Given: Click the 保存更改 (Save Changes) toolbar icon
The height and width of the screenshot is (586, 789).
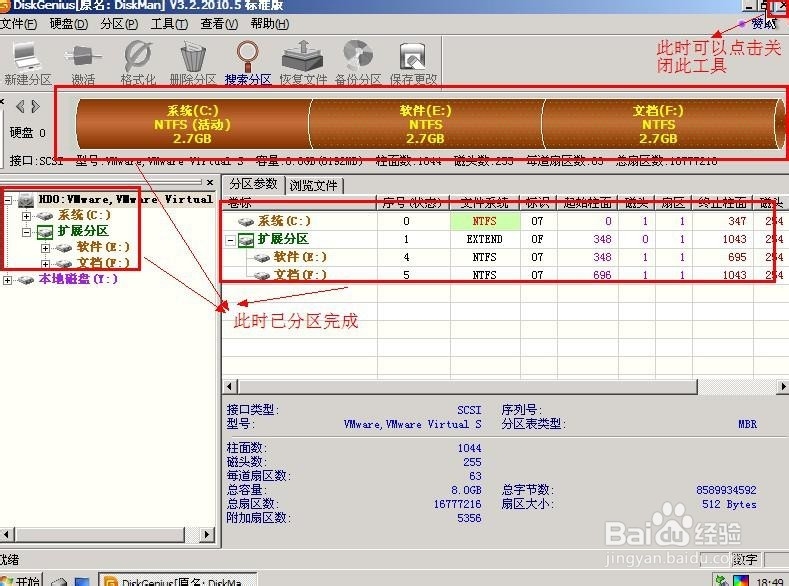Looking at the screenshot, I should coord(413,63).
